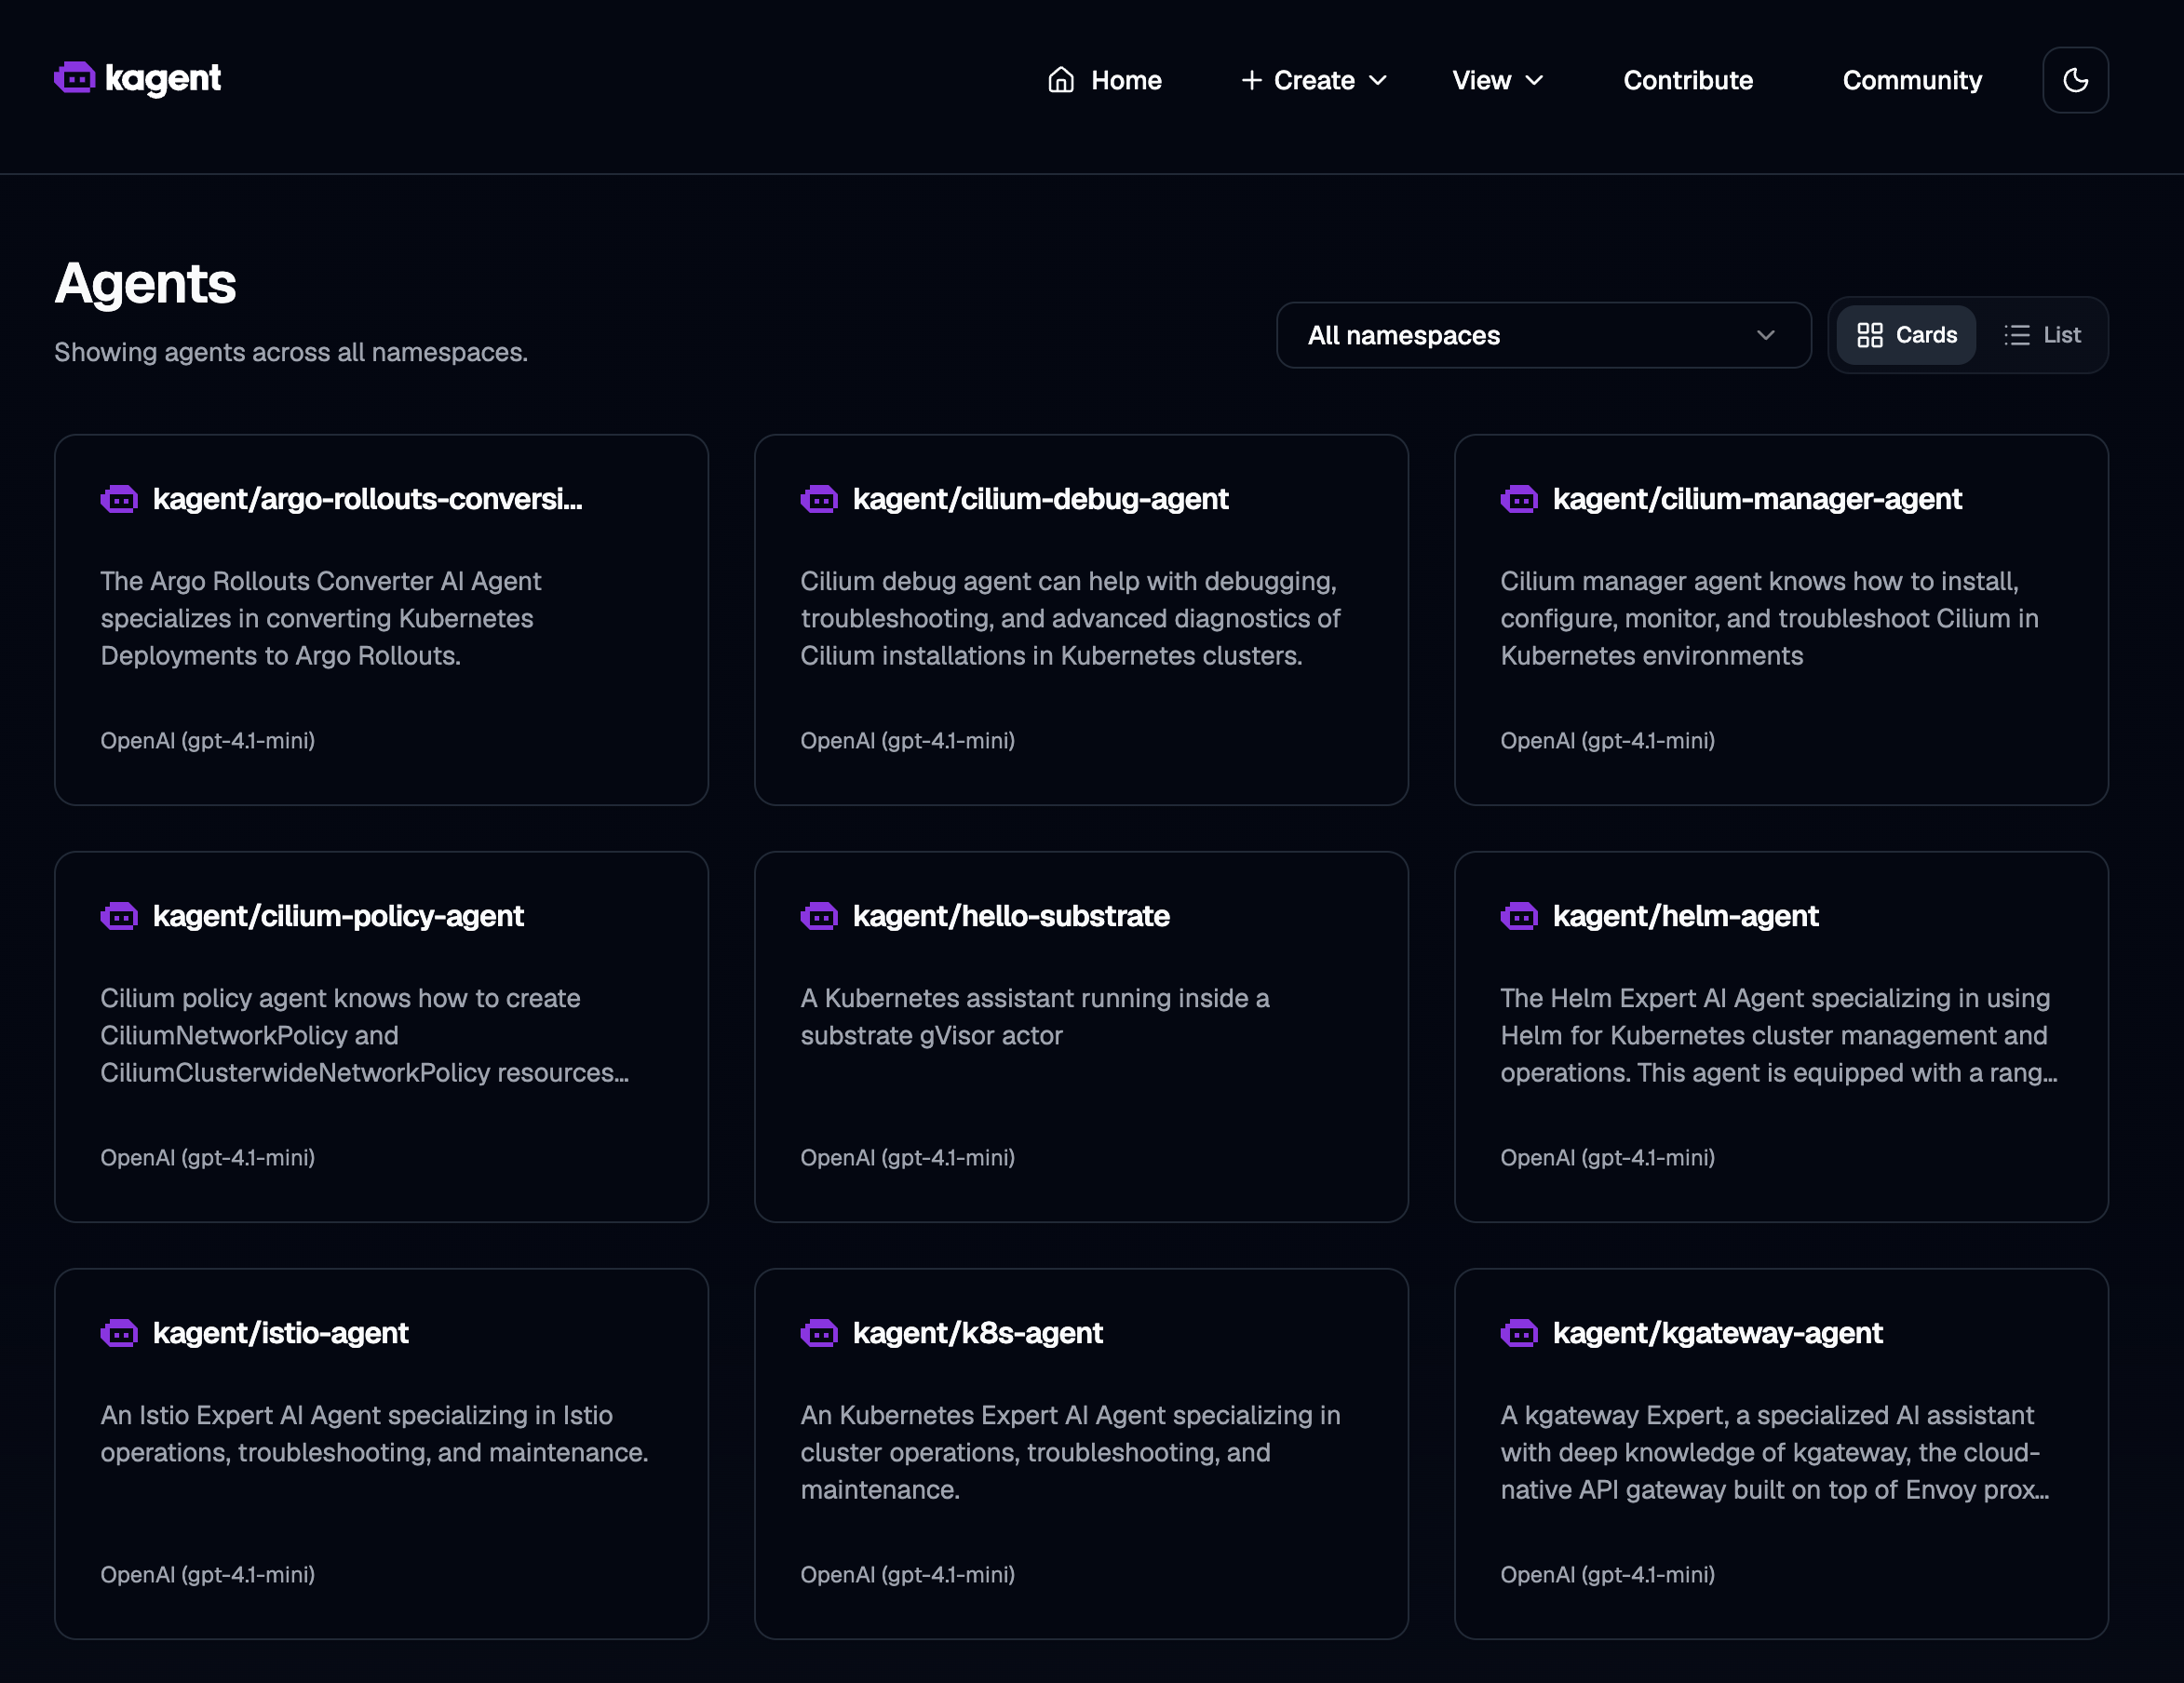2184x1683 pixels.
Task: Go to Home in navigation
Action: [1126, 80]
